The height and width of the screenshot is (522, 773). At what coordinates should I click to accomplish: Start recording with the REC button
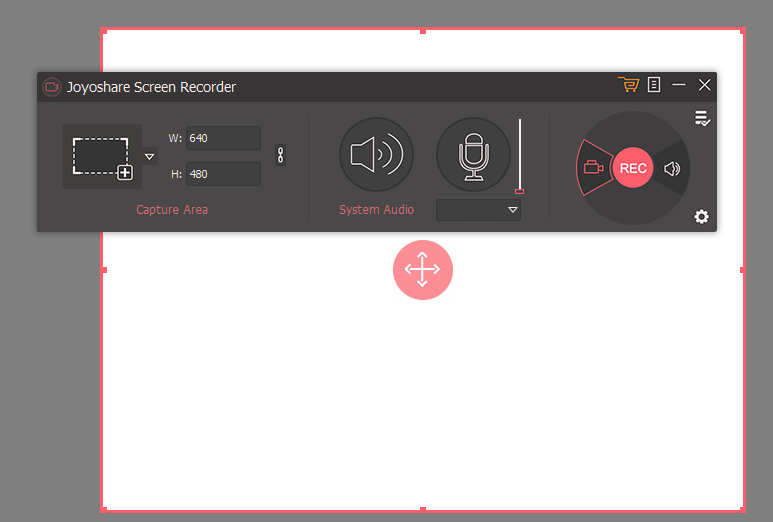pos(633,168)
